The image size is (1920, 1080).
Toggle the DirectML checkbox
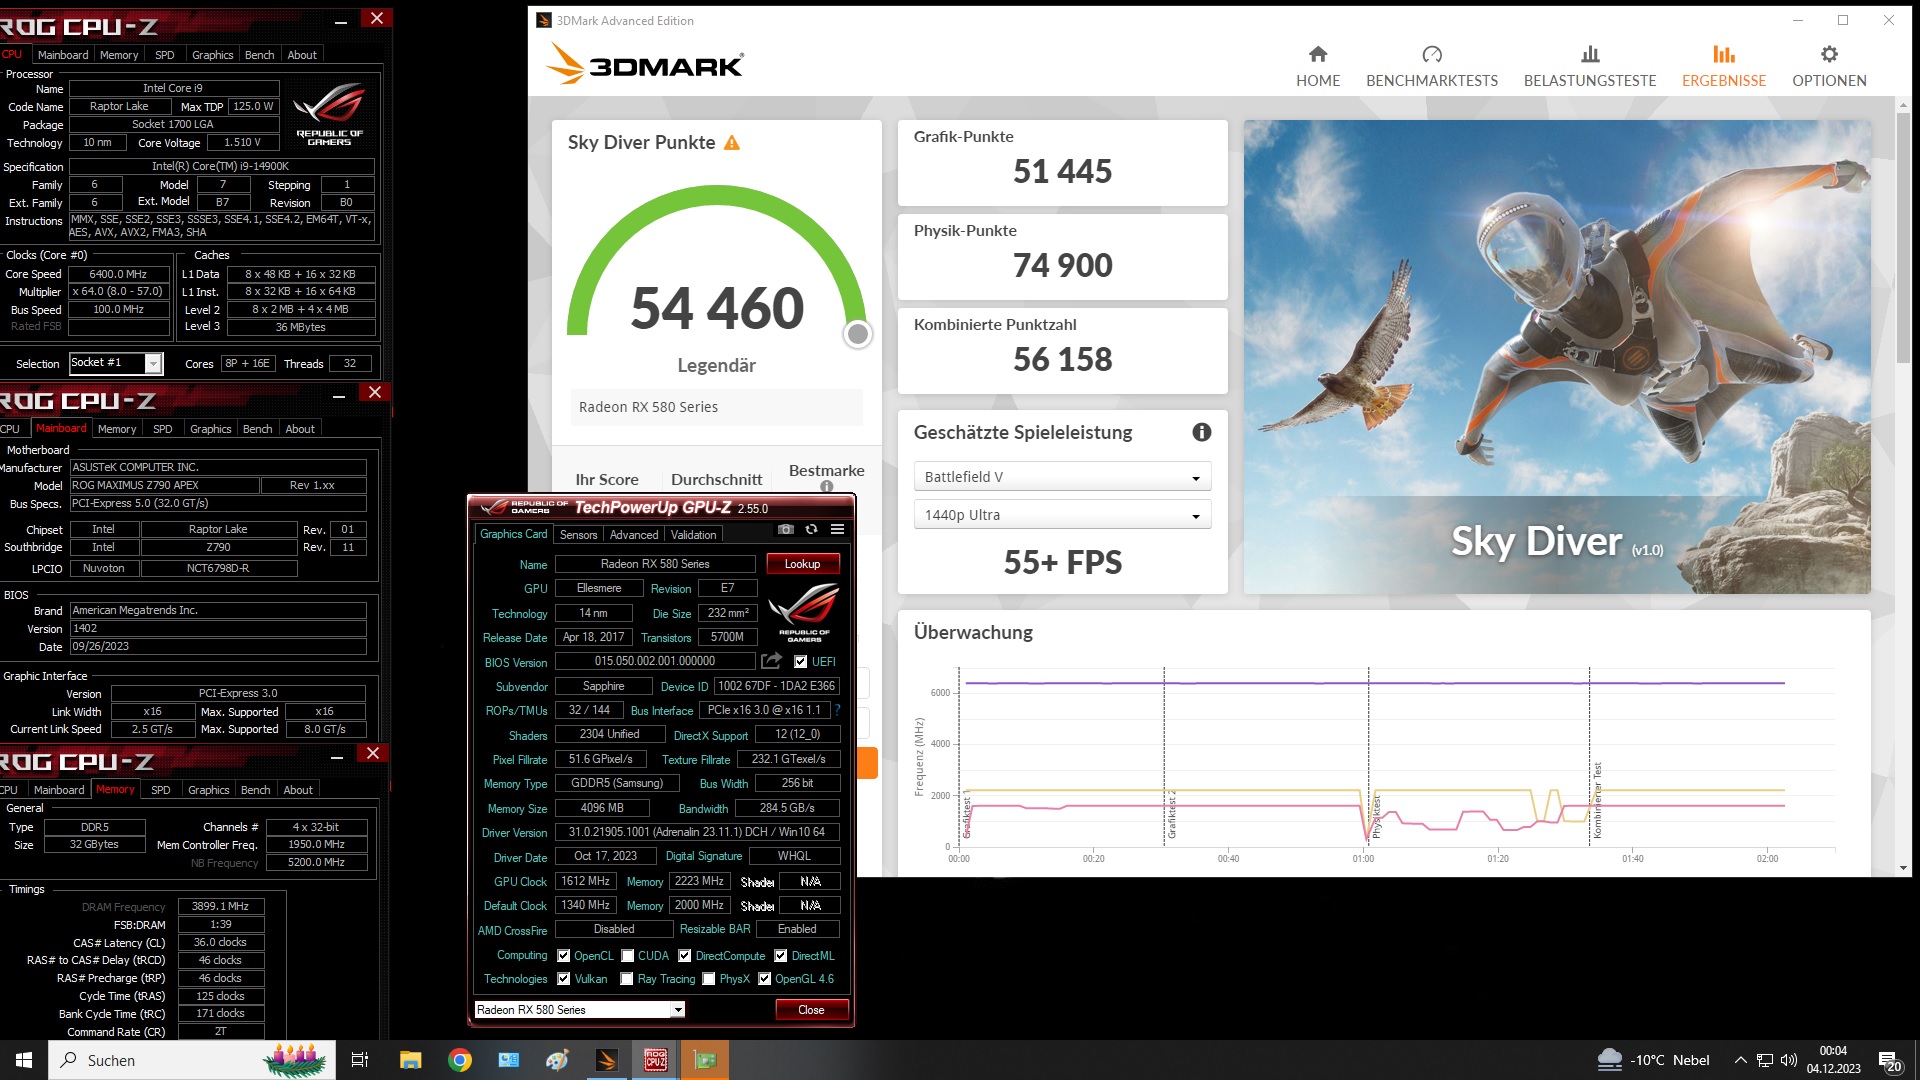(x=781, y=956)
